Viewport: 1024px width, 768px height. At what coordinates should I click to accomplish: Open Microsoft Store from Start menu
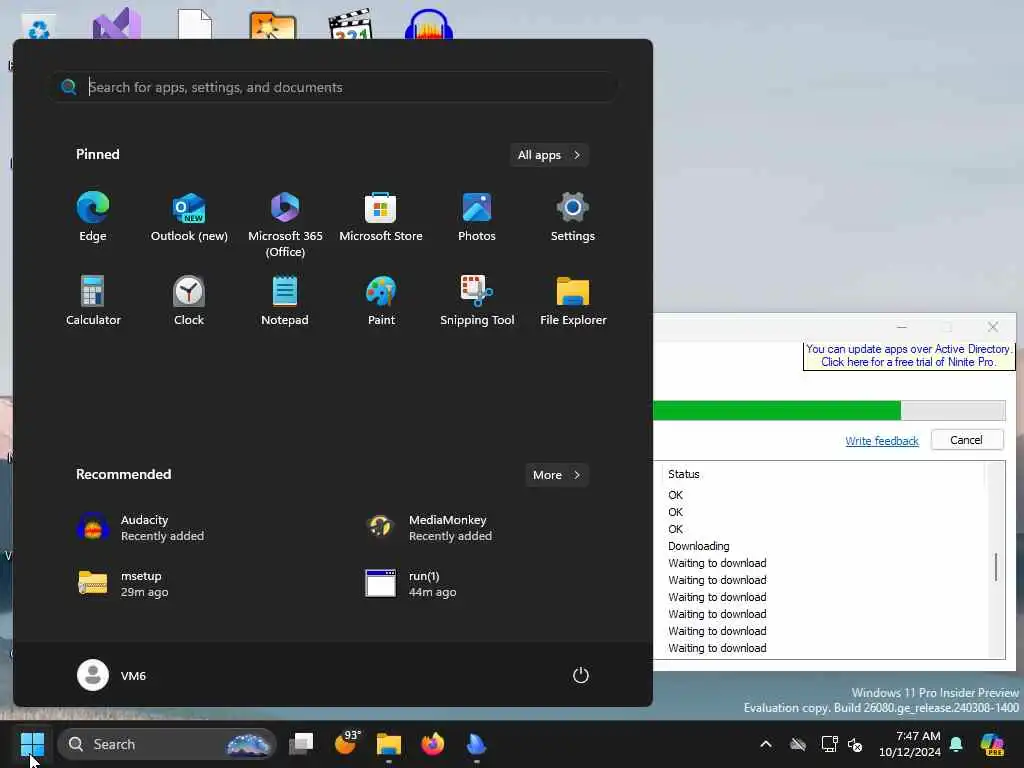(x=381, y=217)
